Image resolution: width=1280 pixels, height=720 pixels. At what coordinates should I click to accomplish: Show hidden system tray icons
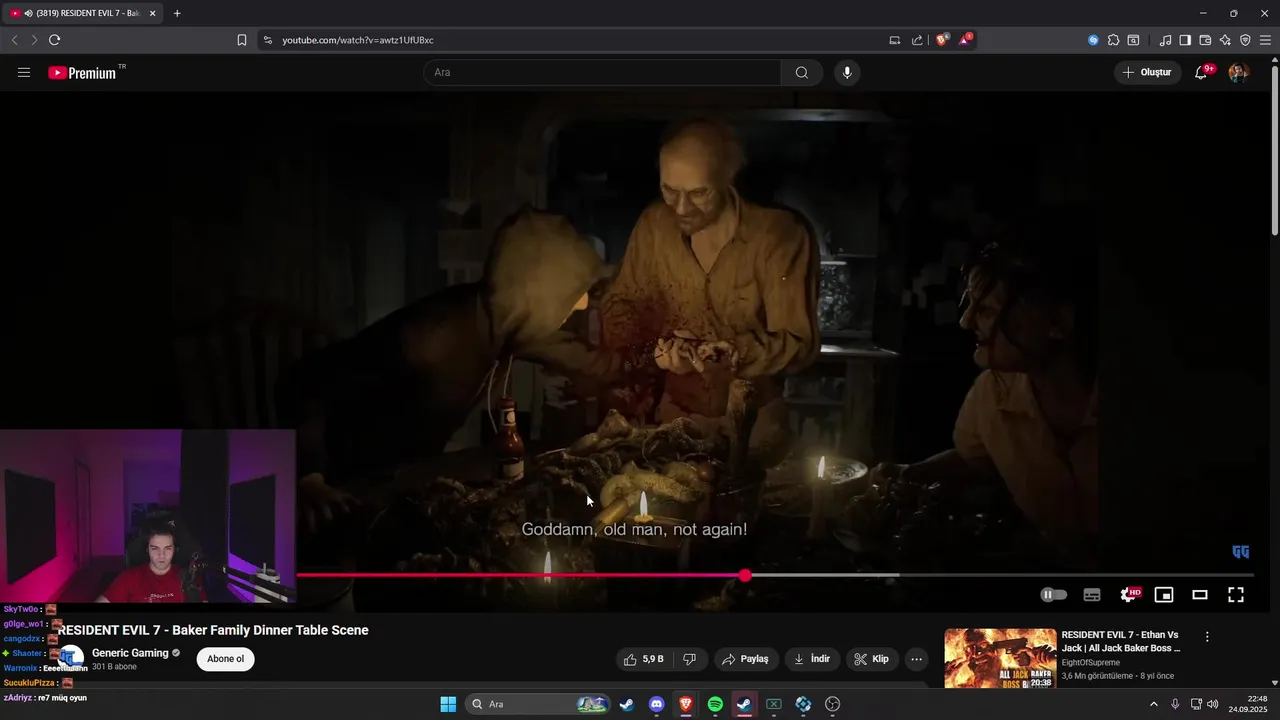(x=1153, y=704)
